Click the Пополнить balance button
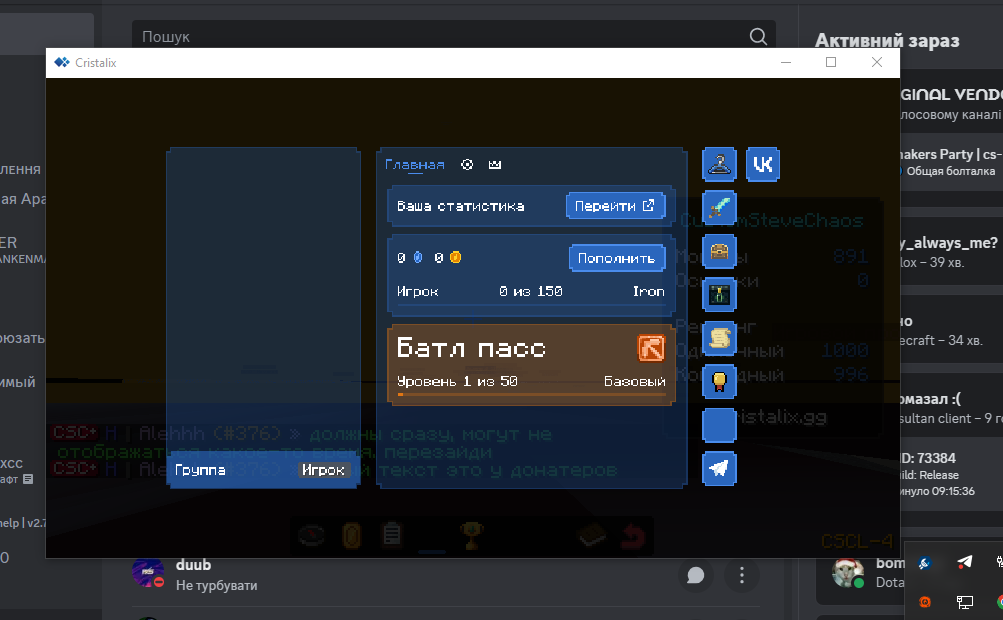 [617, 258]
